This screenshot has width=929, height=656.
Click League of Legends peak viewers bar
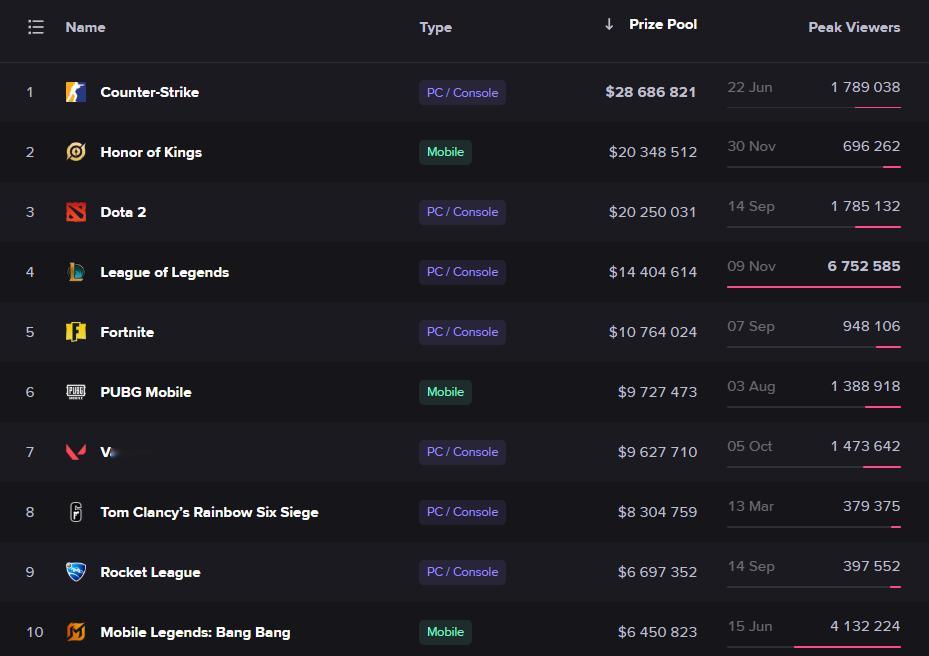point(813,286)
